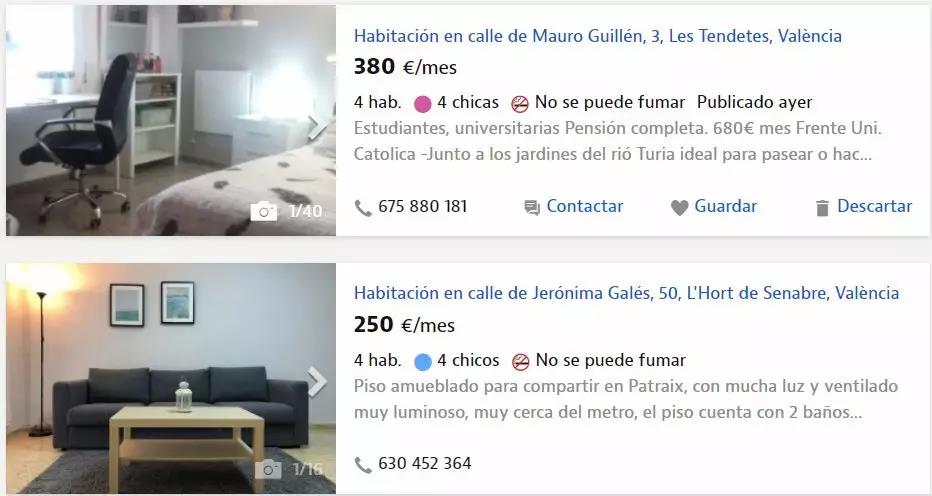Click the heart icon to favorite listing
This screenshot has width=932, height=496.
[x=679, y=208]
